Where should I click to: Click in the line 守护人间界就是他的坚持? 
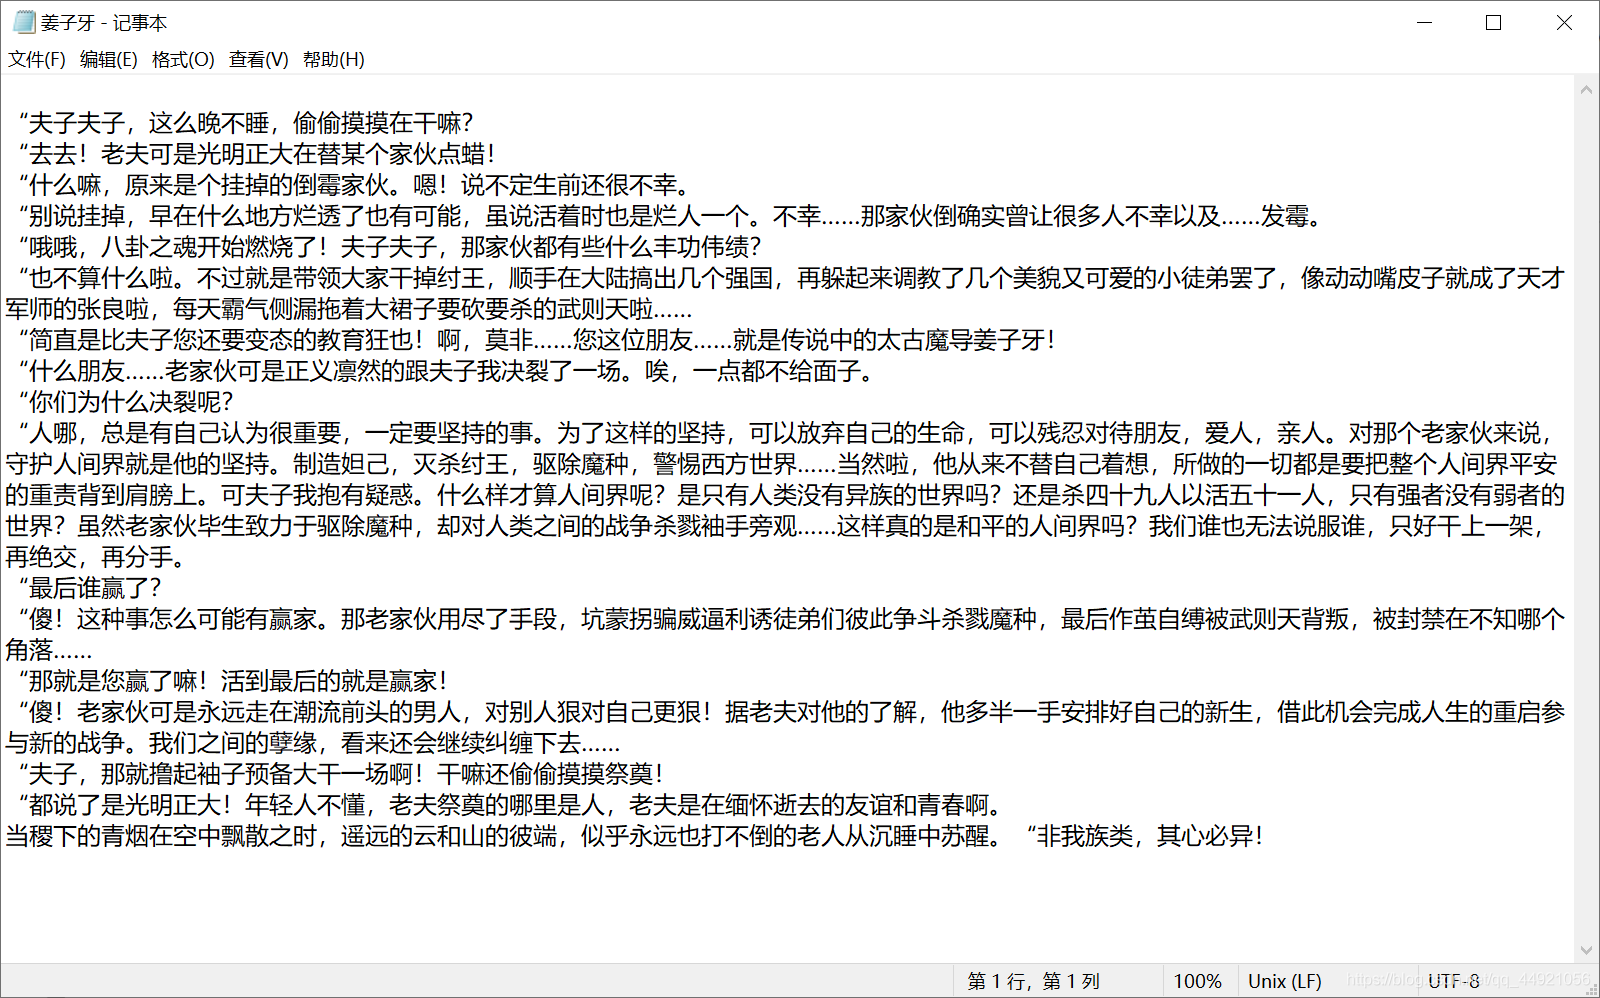(781, 464)
